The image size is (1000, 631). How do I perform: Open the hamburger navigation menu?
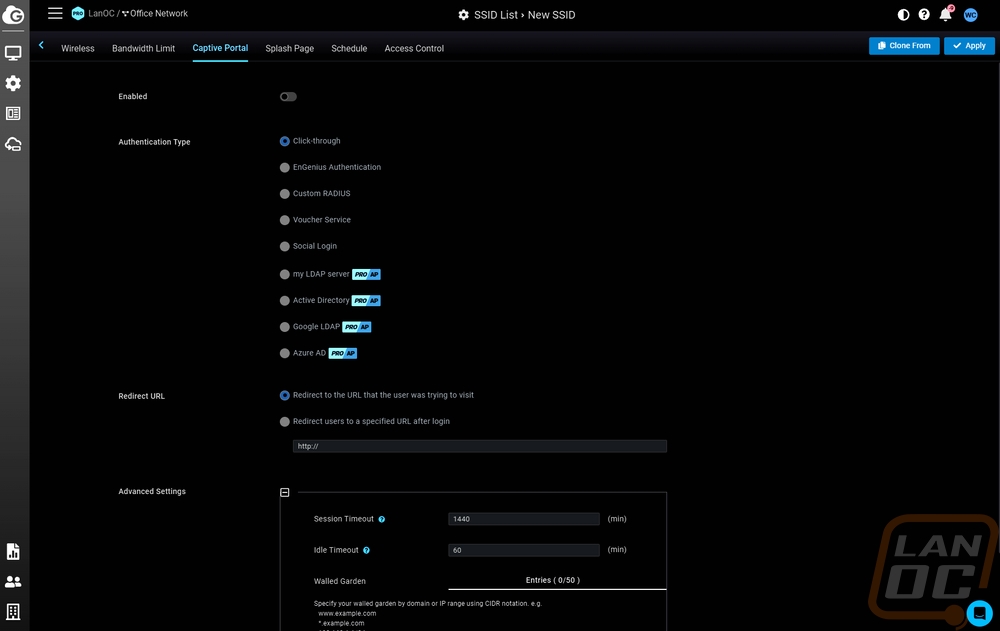[55, 14]
